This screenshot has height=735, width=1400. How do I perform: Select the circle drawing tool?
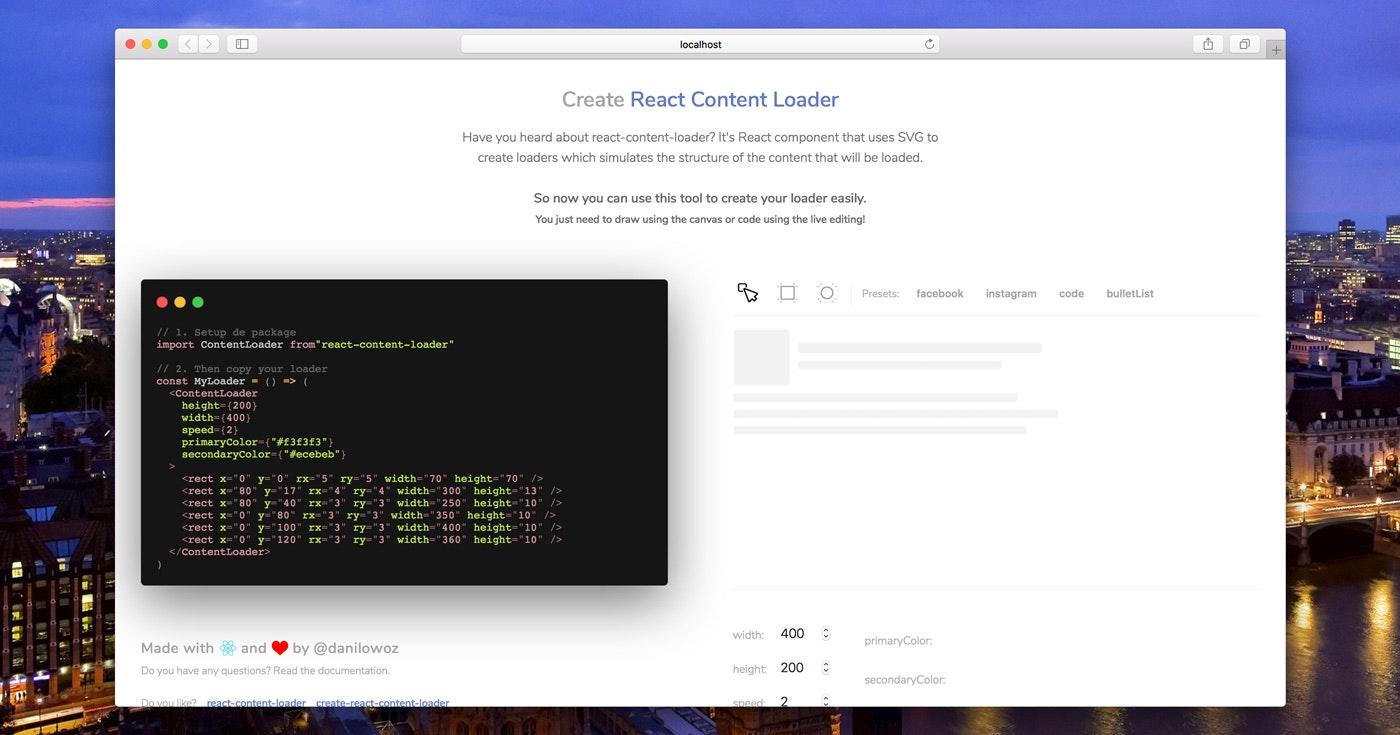point(826,293)
